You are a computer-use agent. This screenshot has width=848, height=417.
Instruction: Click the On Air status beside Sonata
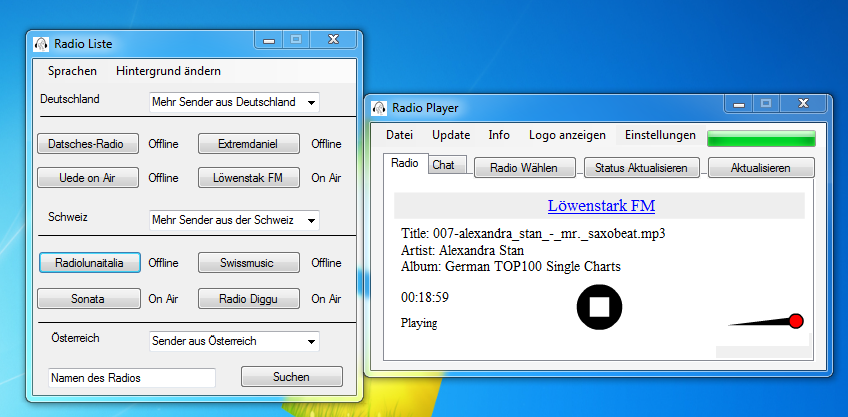coord(163,299)
